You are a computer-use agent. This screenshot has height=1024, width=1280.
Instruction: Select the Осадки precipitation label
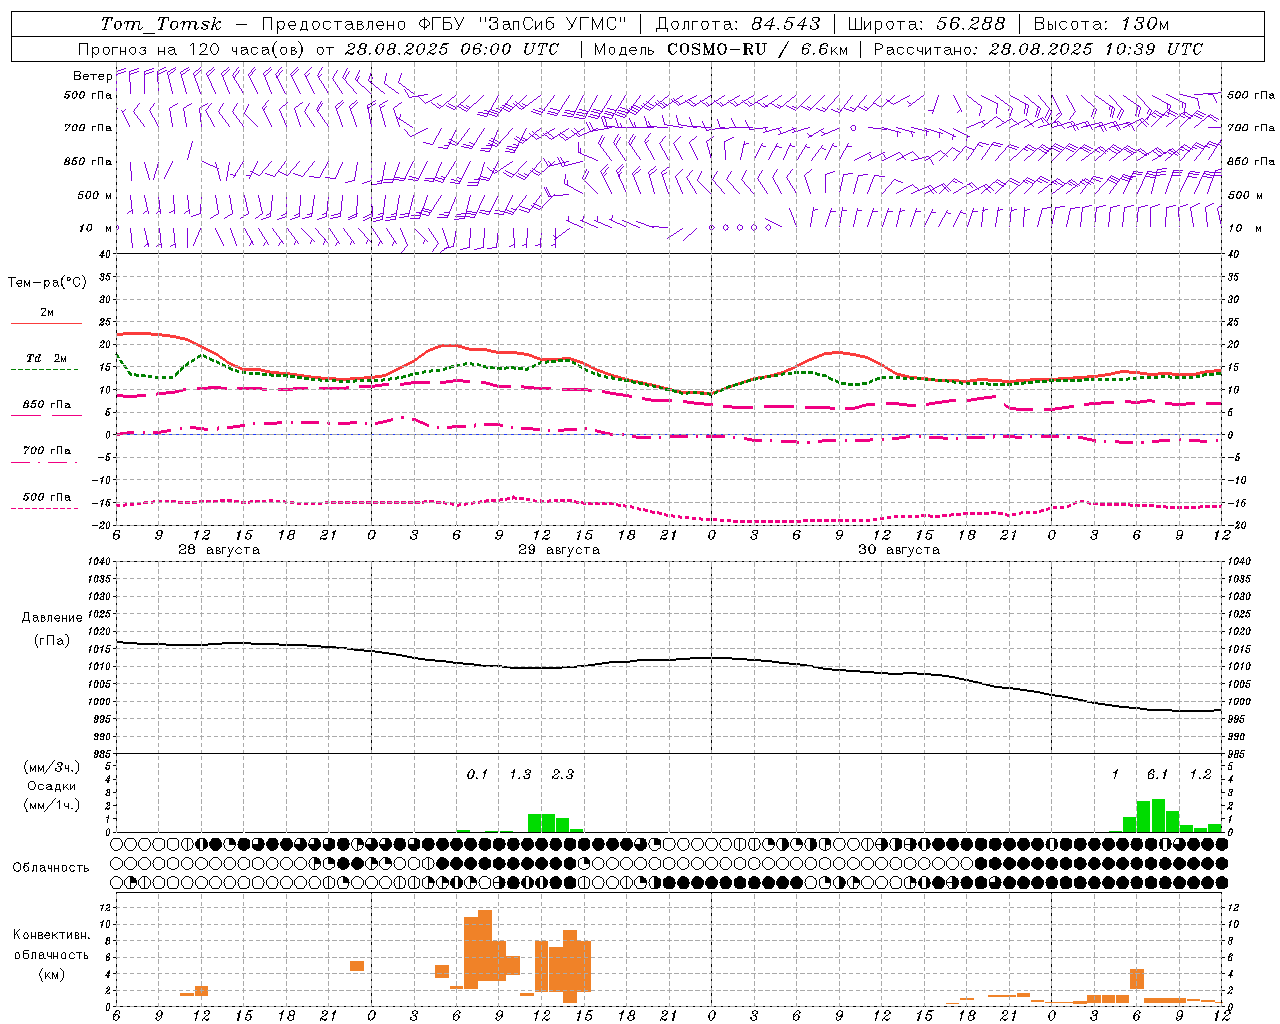[52, 786]
